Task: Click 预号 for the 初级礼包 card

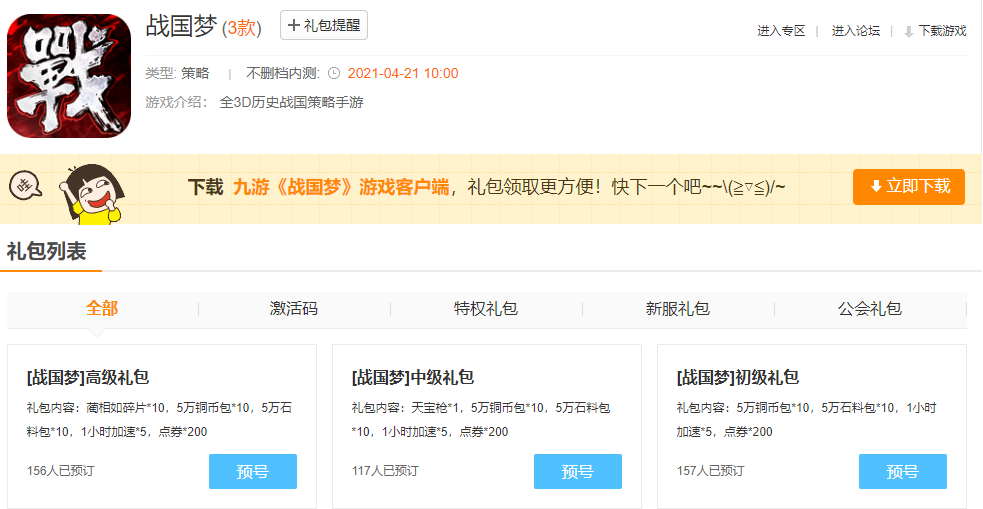Action: click(903, 471)
